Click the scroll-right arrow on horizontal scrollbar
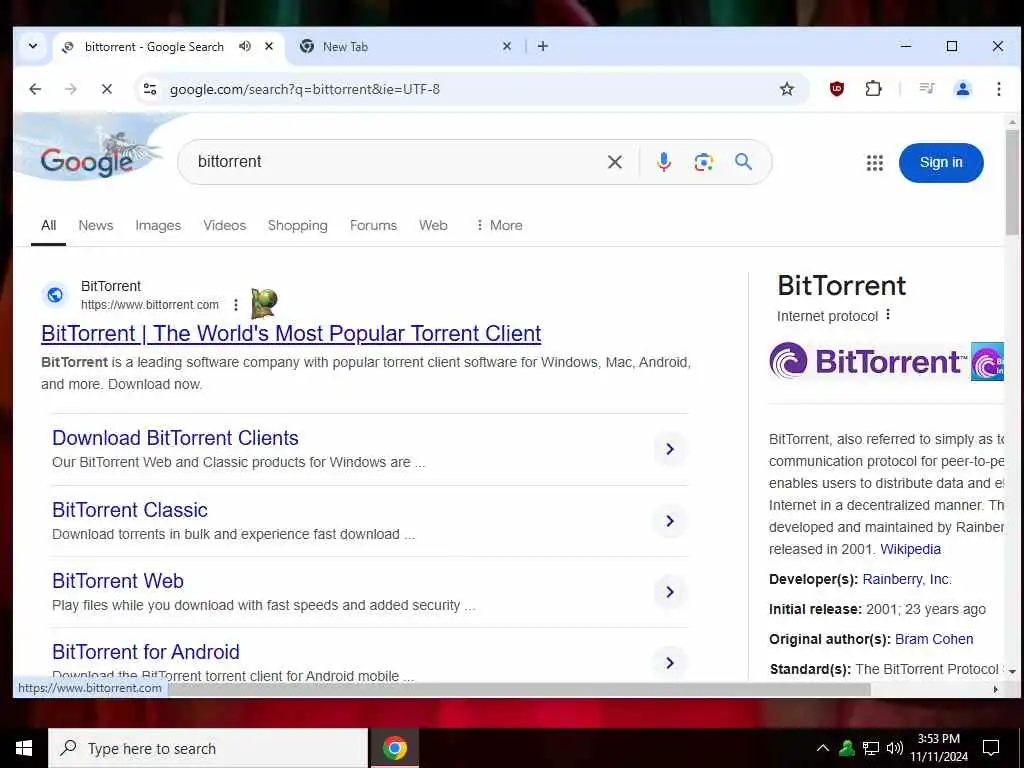 996,689
